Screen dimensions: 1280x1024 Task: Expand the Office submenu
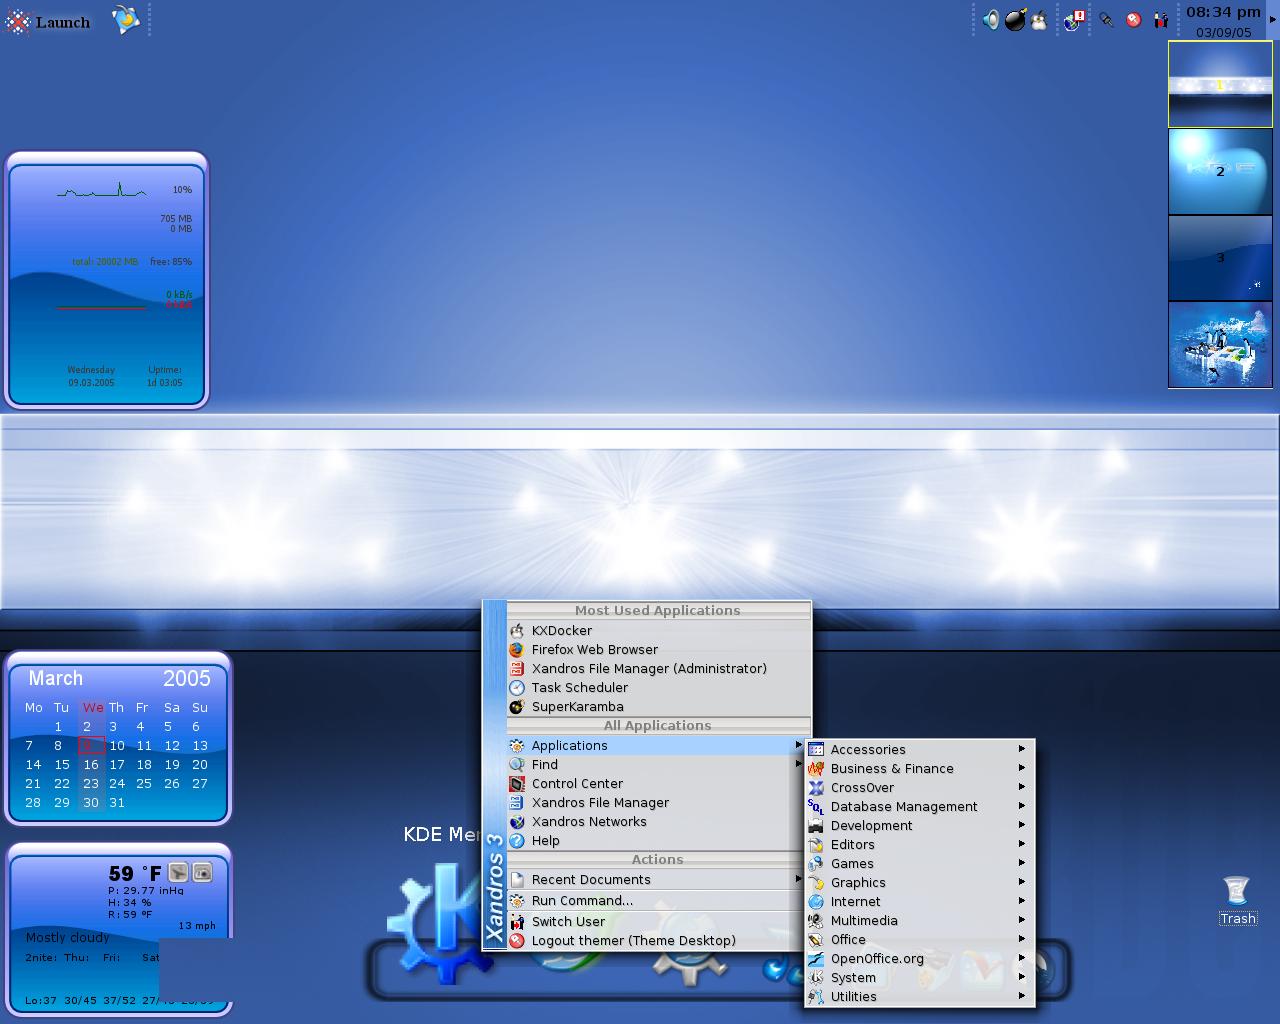(919, 940)
